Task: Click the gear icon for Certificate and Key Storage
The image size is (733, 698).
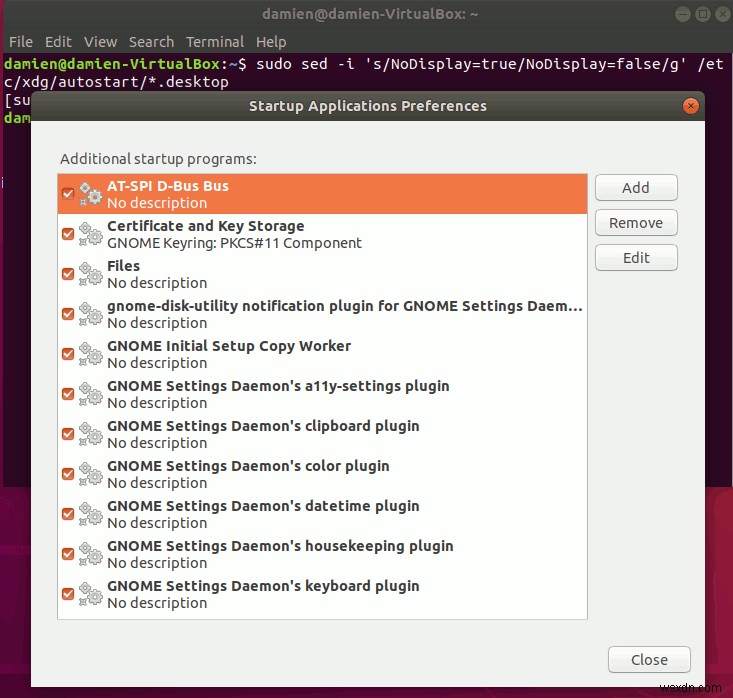Action: point(90,234)
